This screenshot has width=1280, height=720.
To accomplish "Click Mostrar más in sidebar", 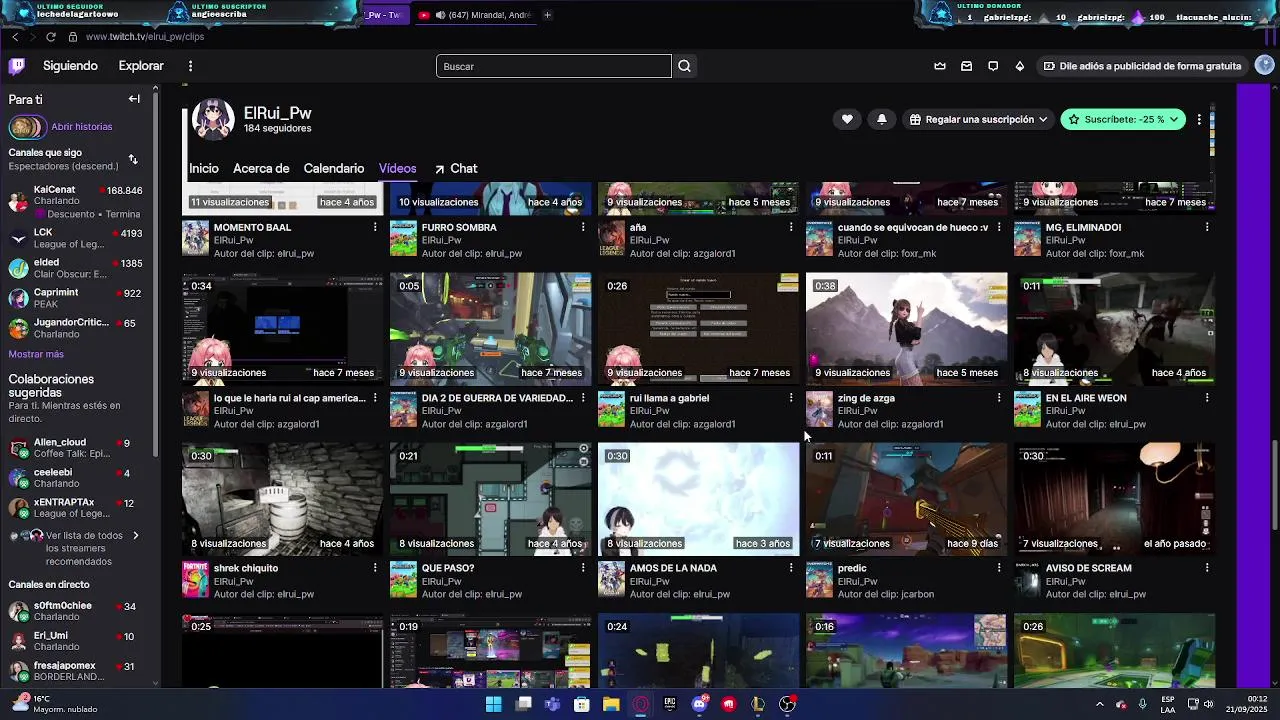I will click(x=36, y=354).
